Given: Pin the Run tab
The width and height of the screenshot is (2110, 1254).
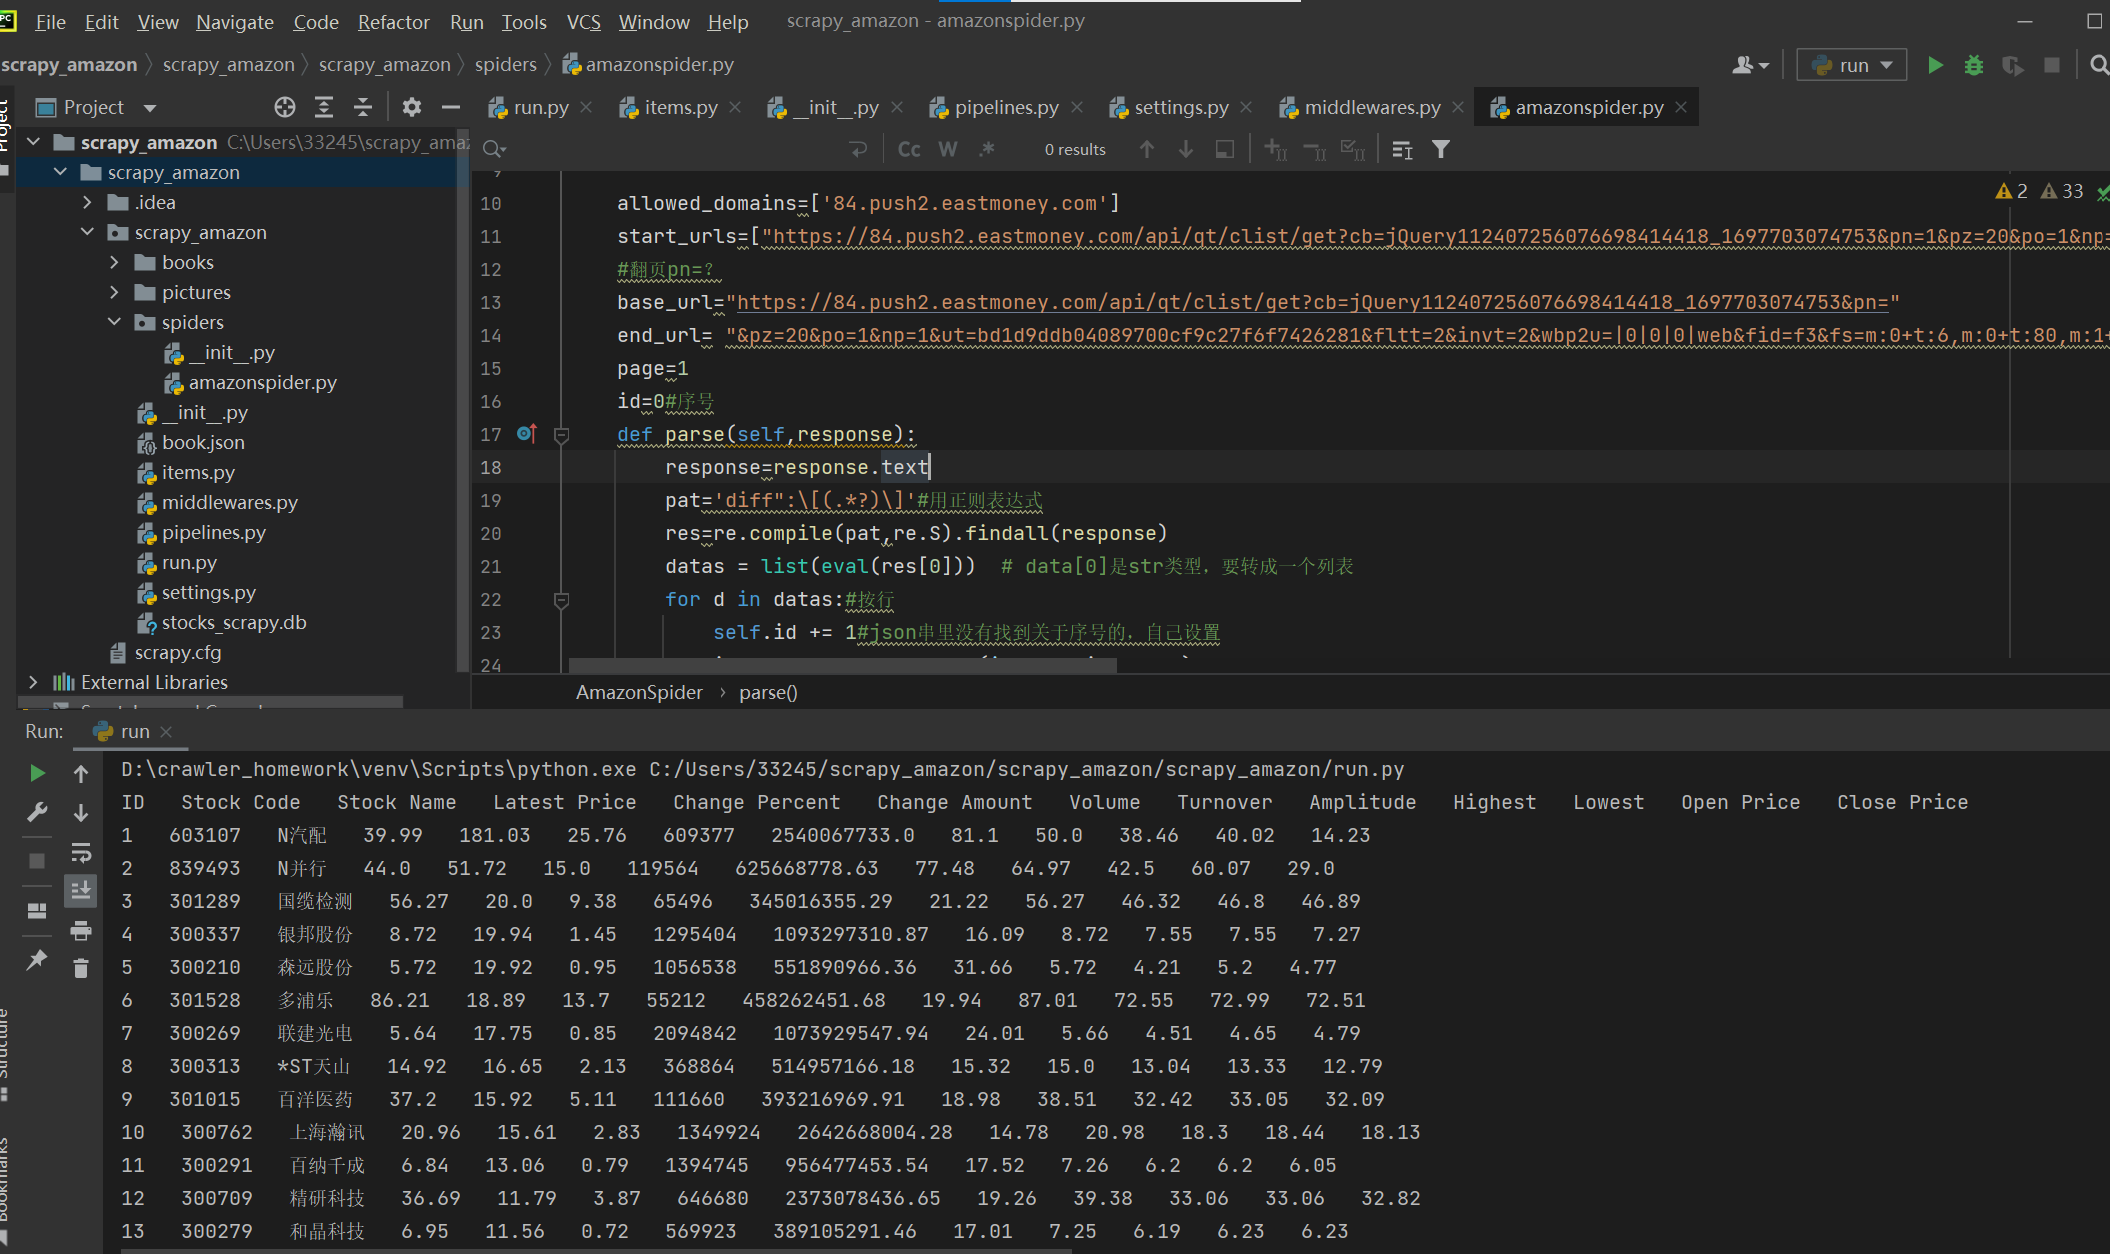Looking at the screenshot, I should [37, 960].
